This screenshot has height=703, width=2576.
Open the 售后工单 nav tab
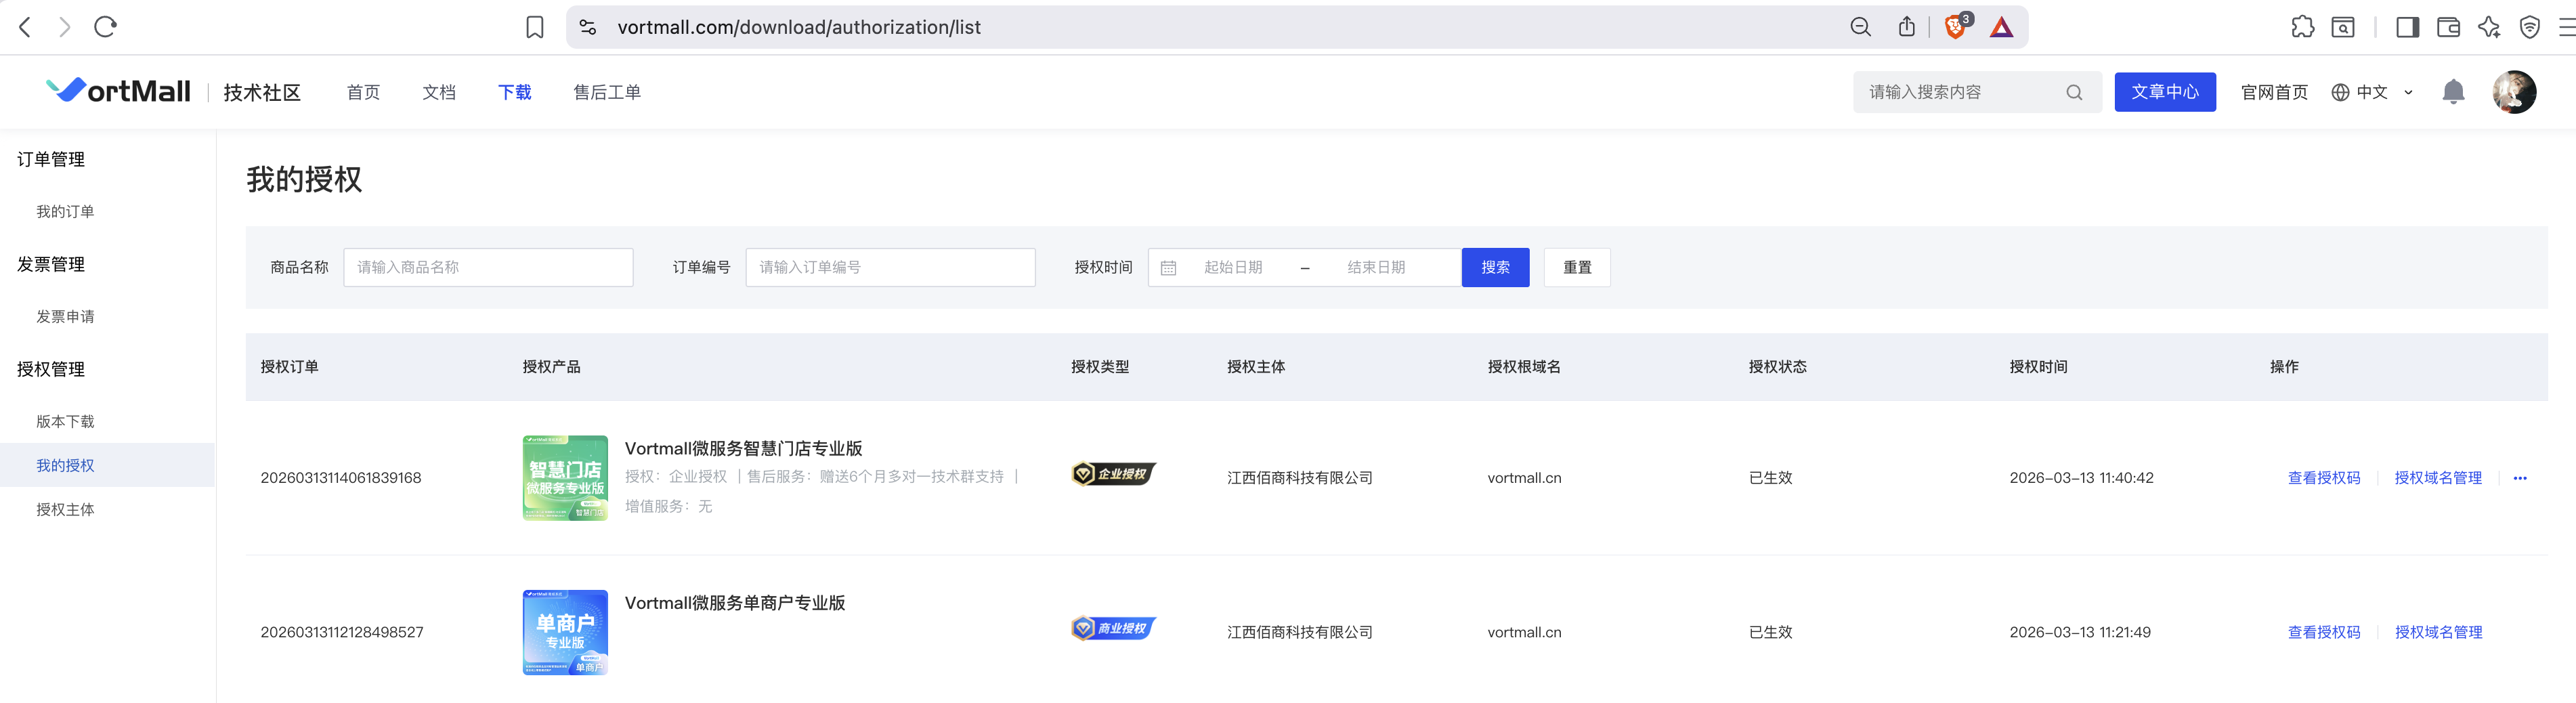(606, 92)
